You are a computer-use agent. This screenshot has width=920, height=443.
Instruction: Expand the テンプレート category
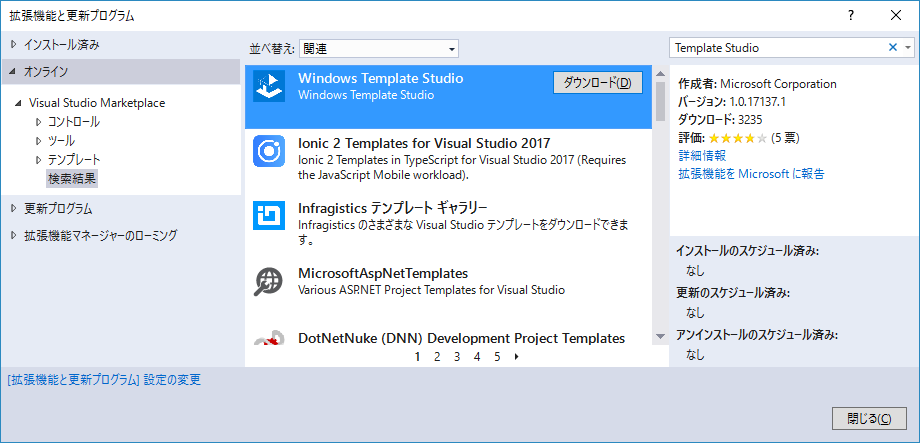pyautogui.click(x=39, y=160)
